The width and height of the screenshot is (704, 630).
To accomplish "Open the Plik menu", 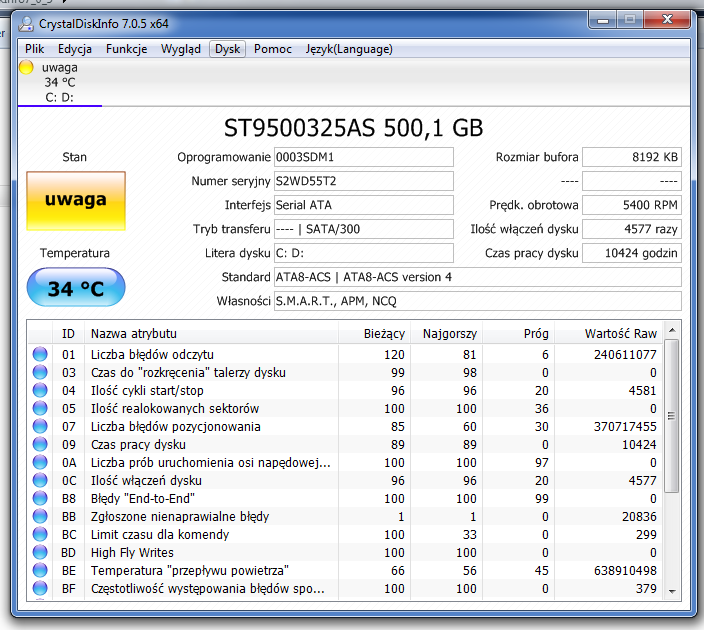I will [35, 49].
